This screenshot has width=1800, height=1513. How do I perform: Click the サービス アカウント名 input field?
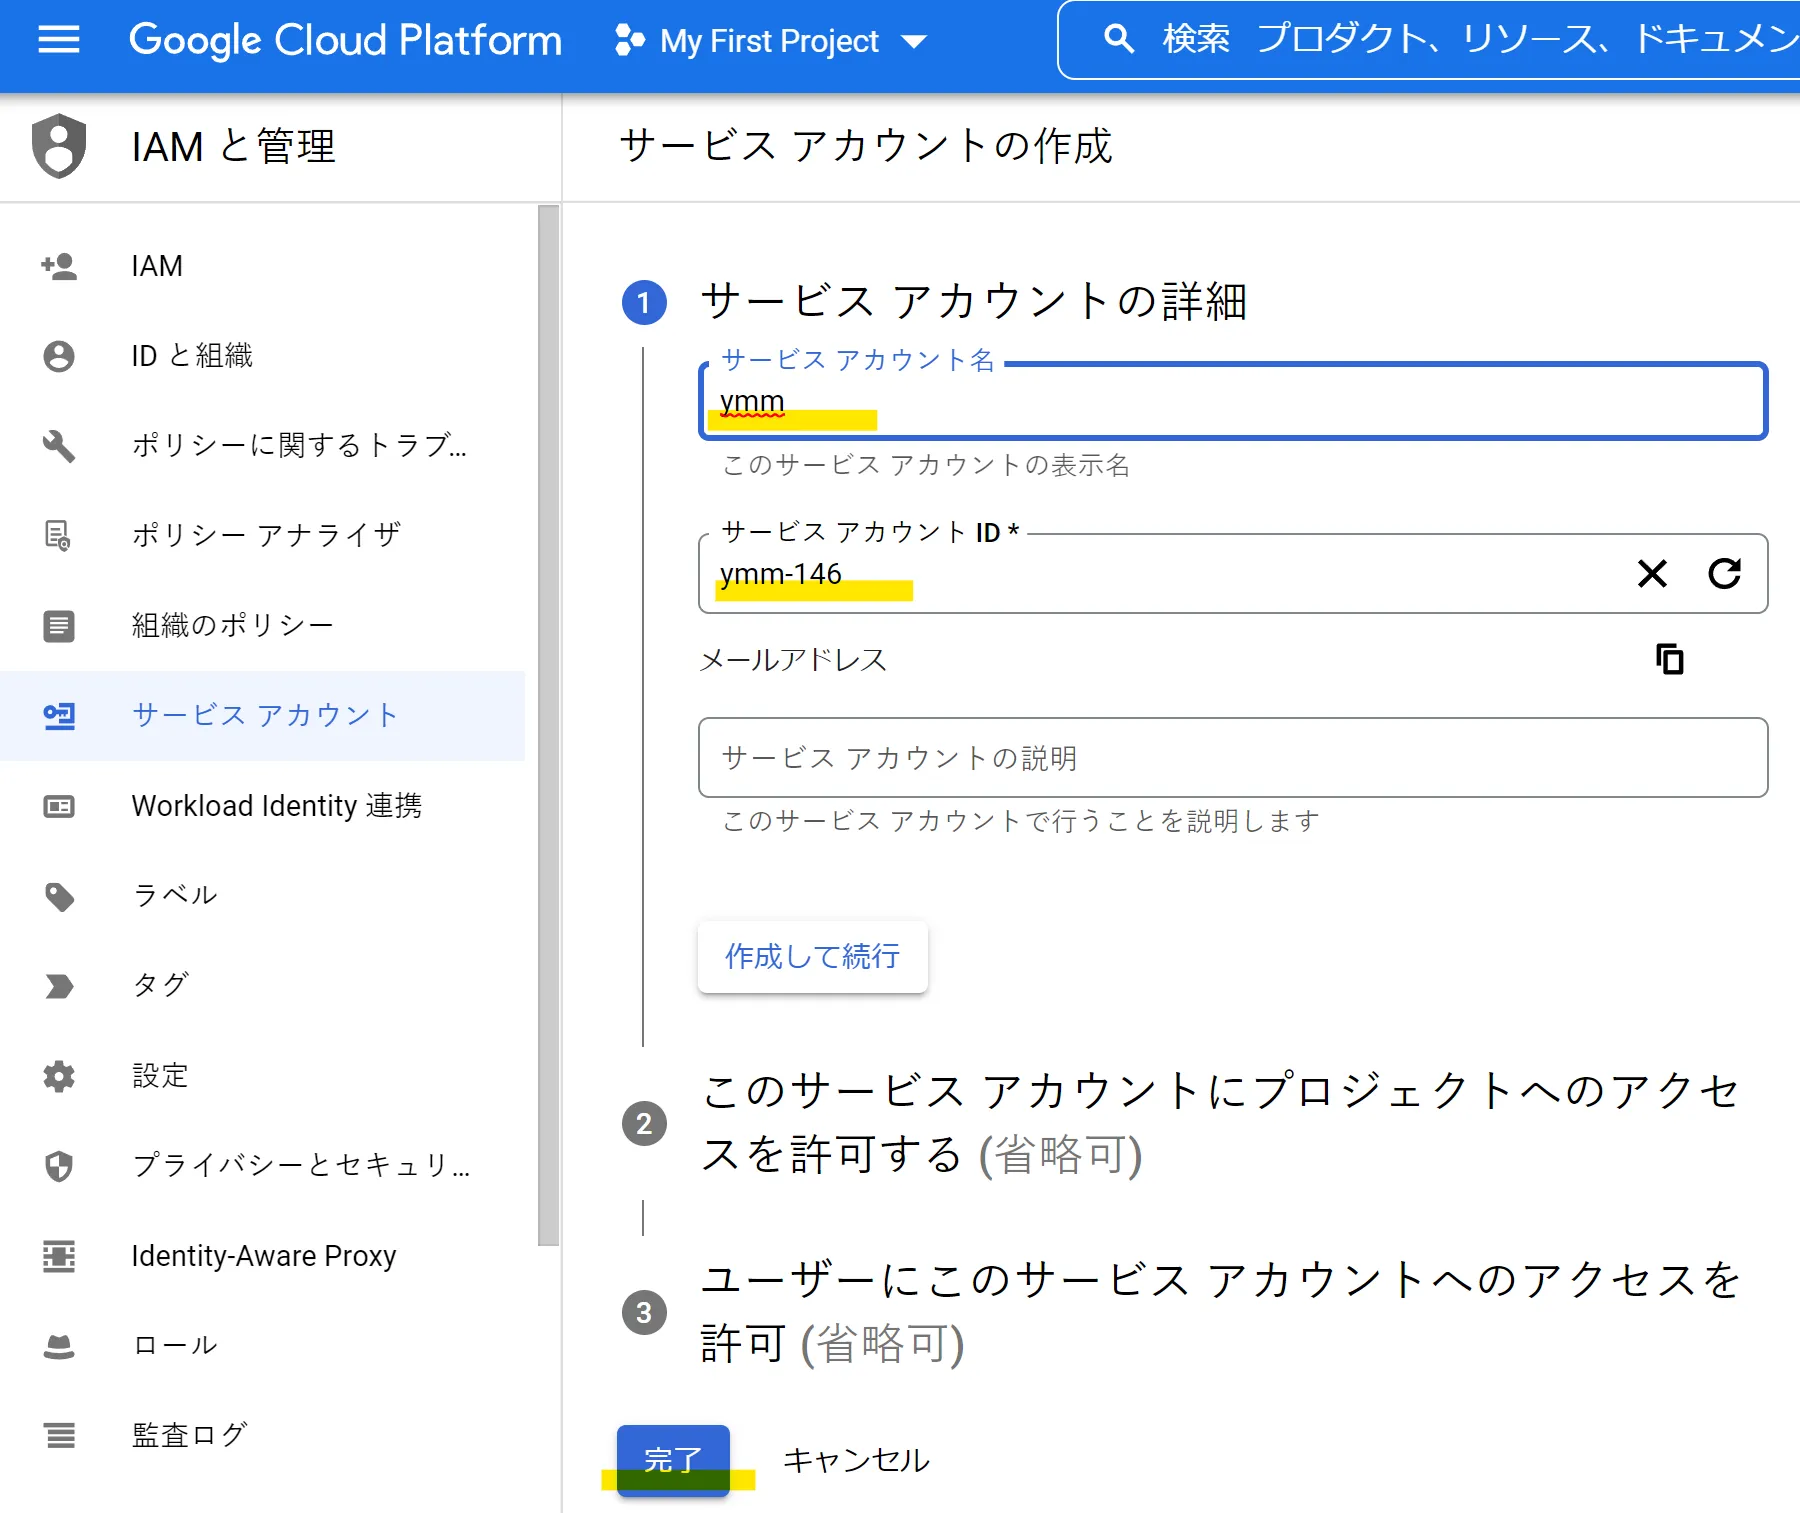click(x=1233, y=401)
